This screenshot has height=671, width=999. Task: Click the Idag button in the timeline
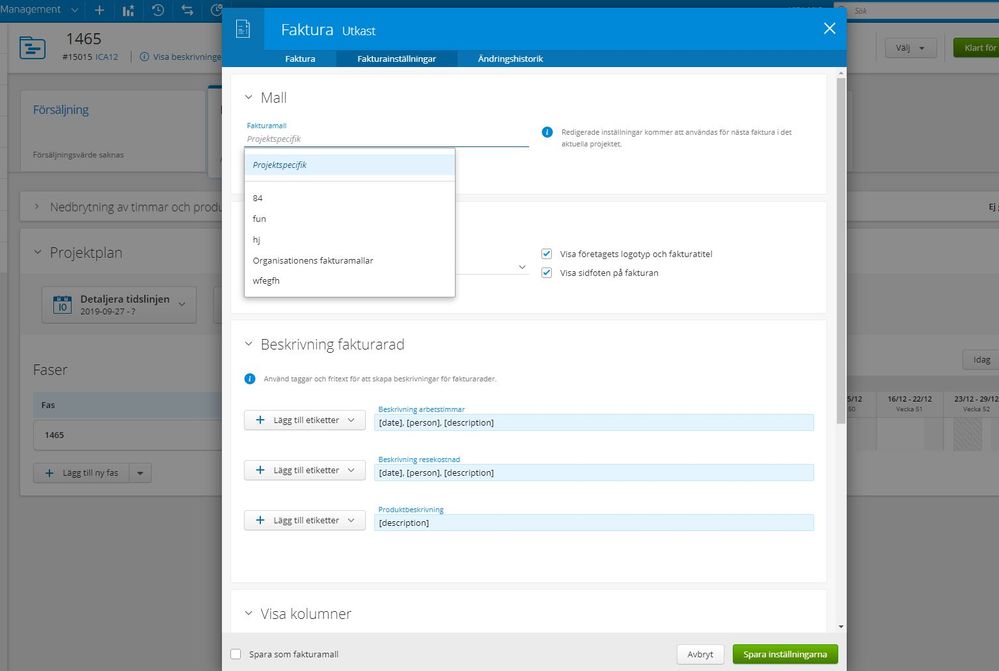pos(981,359)
